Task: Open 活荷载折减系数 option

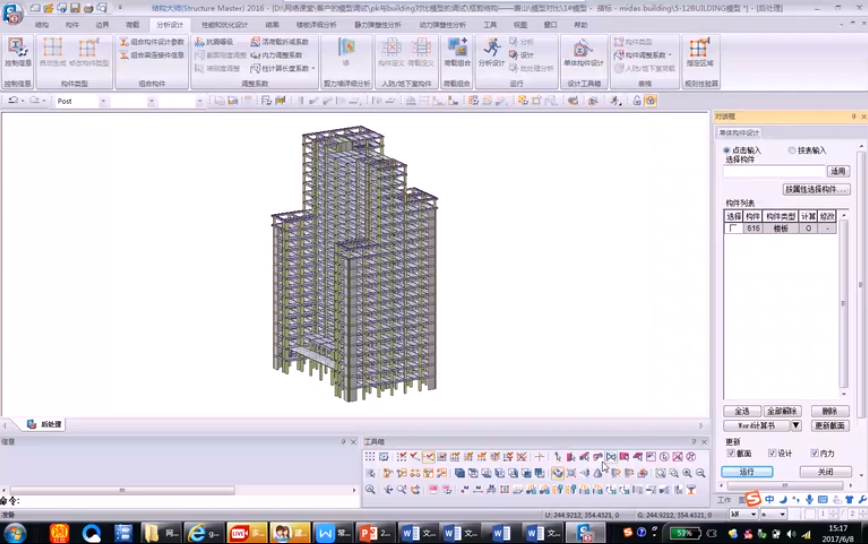Action: click(280, 42)
